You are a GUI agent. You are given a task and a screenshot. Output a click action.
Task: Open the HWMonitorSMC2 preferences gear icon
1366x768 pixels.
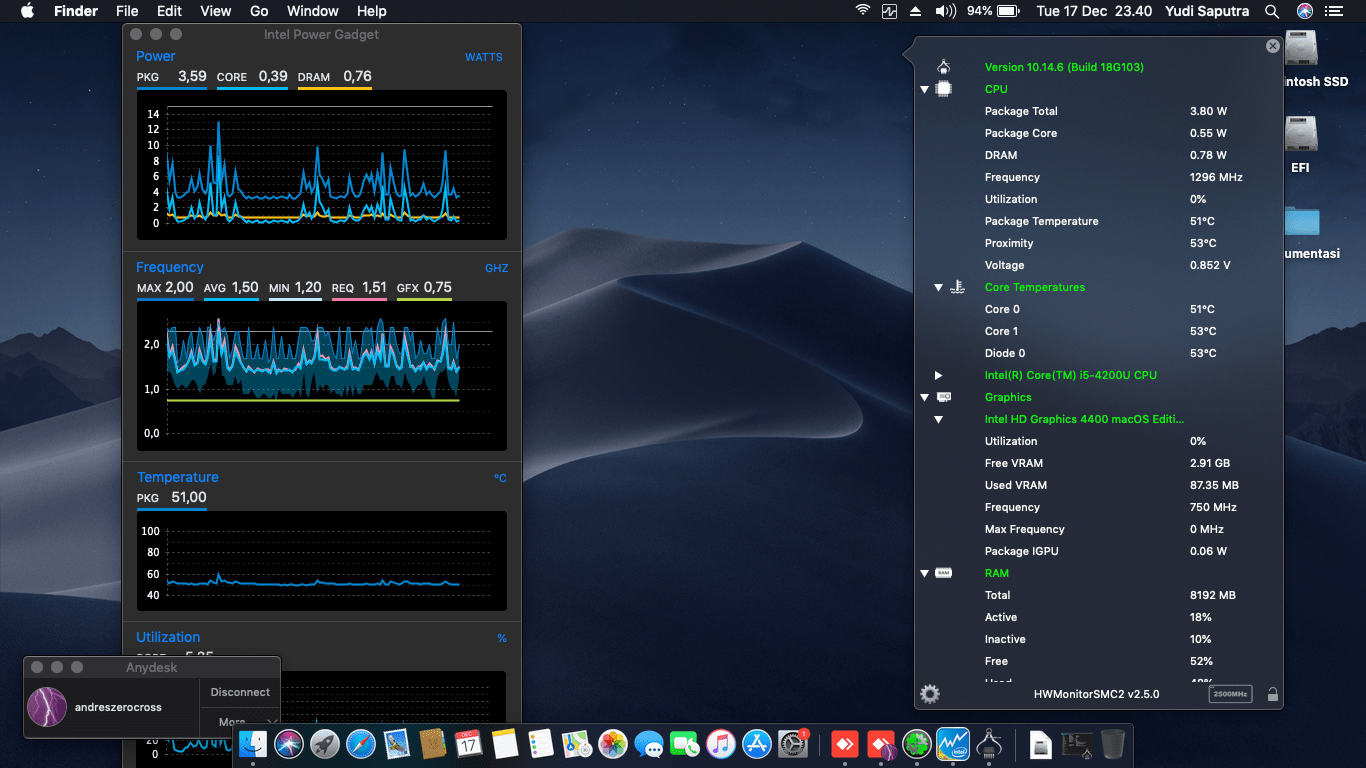930,694
